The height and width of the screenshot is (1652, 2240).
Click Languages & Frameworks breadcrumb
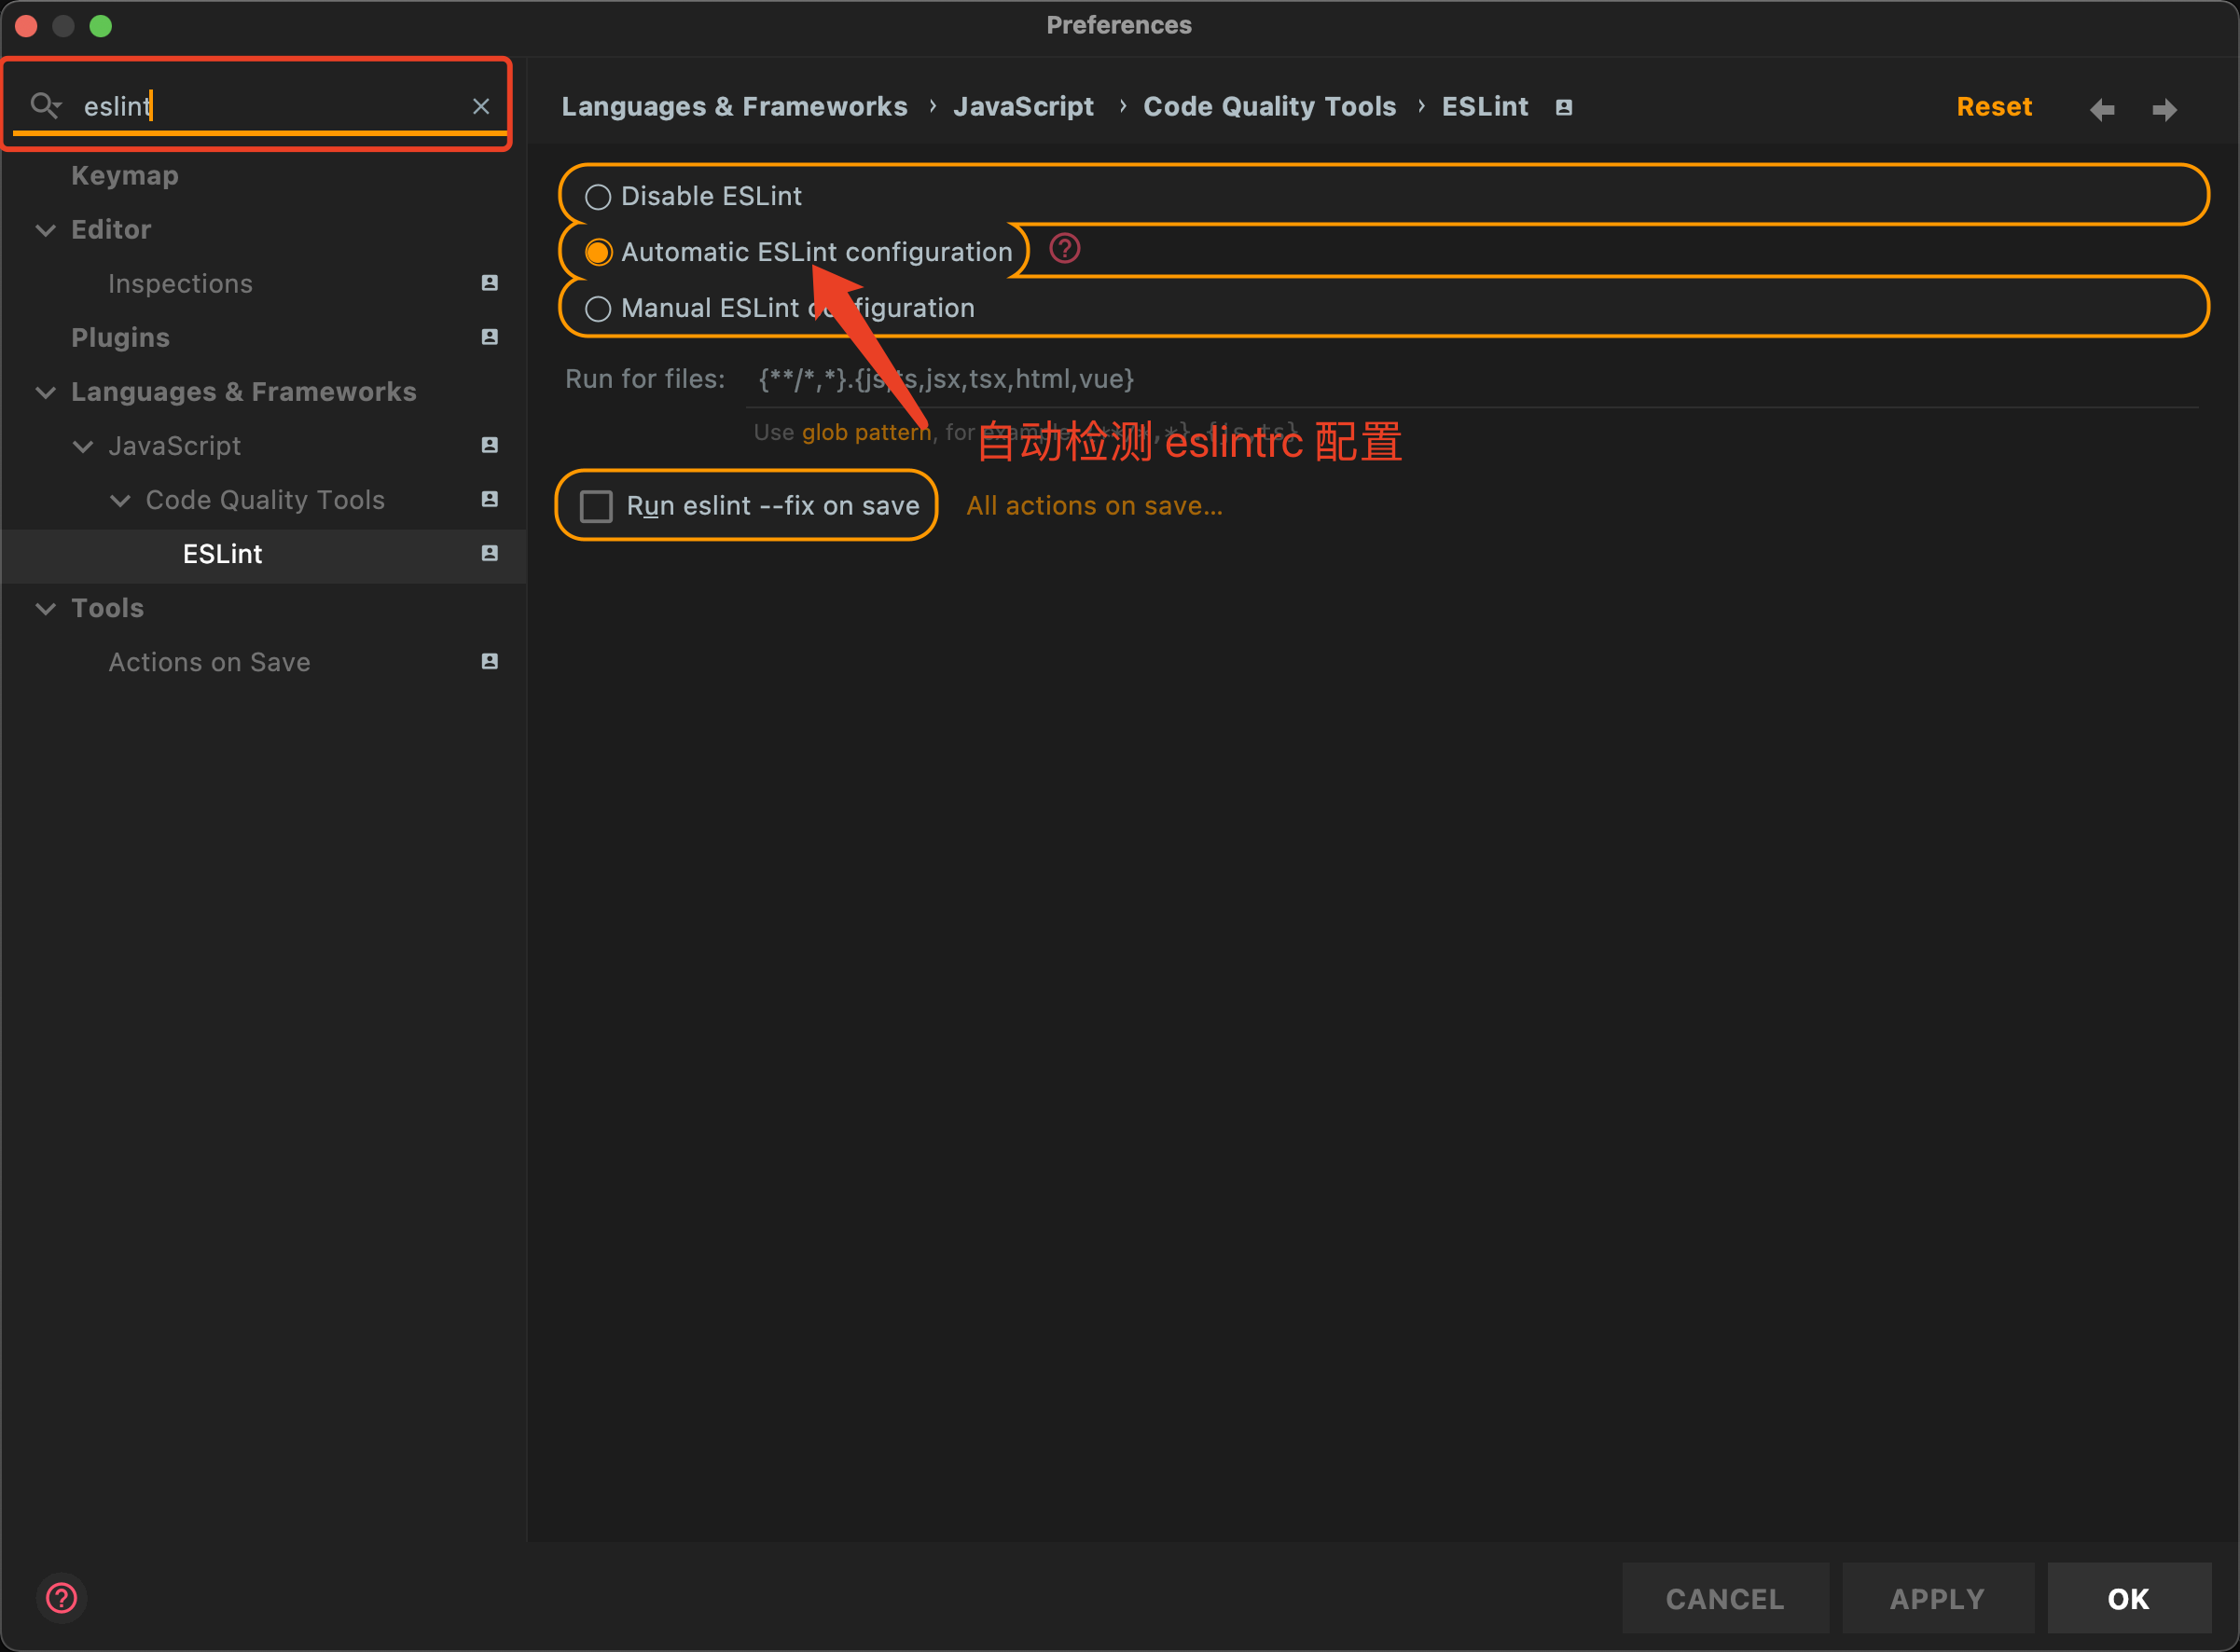click(734, 106)
